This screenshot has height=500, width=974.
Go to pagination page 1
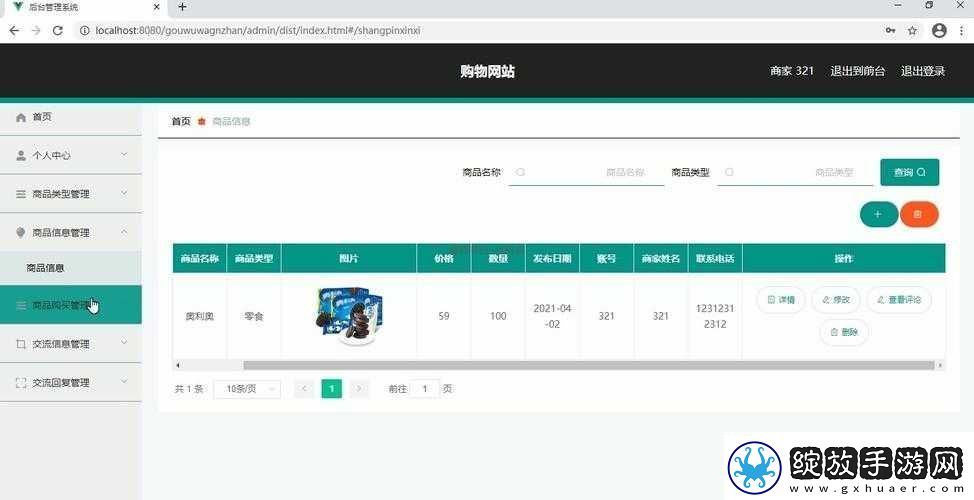pyautogui.click(x=332, y=389)
